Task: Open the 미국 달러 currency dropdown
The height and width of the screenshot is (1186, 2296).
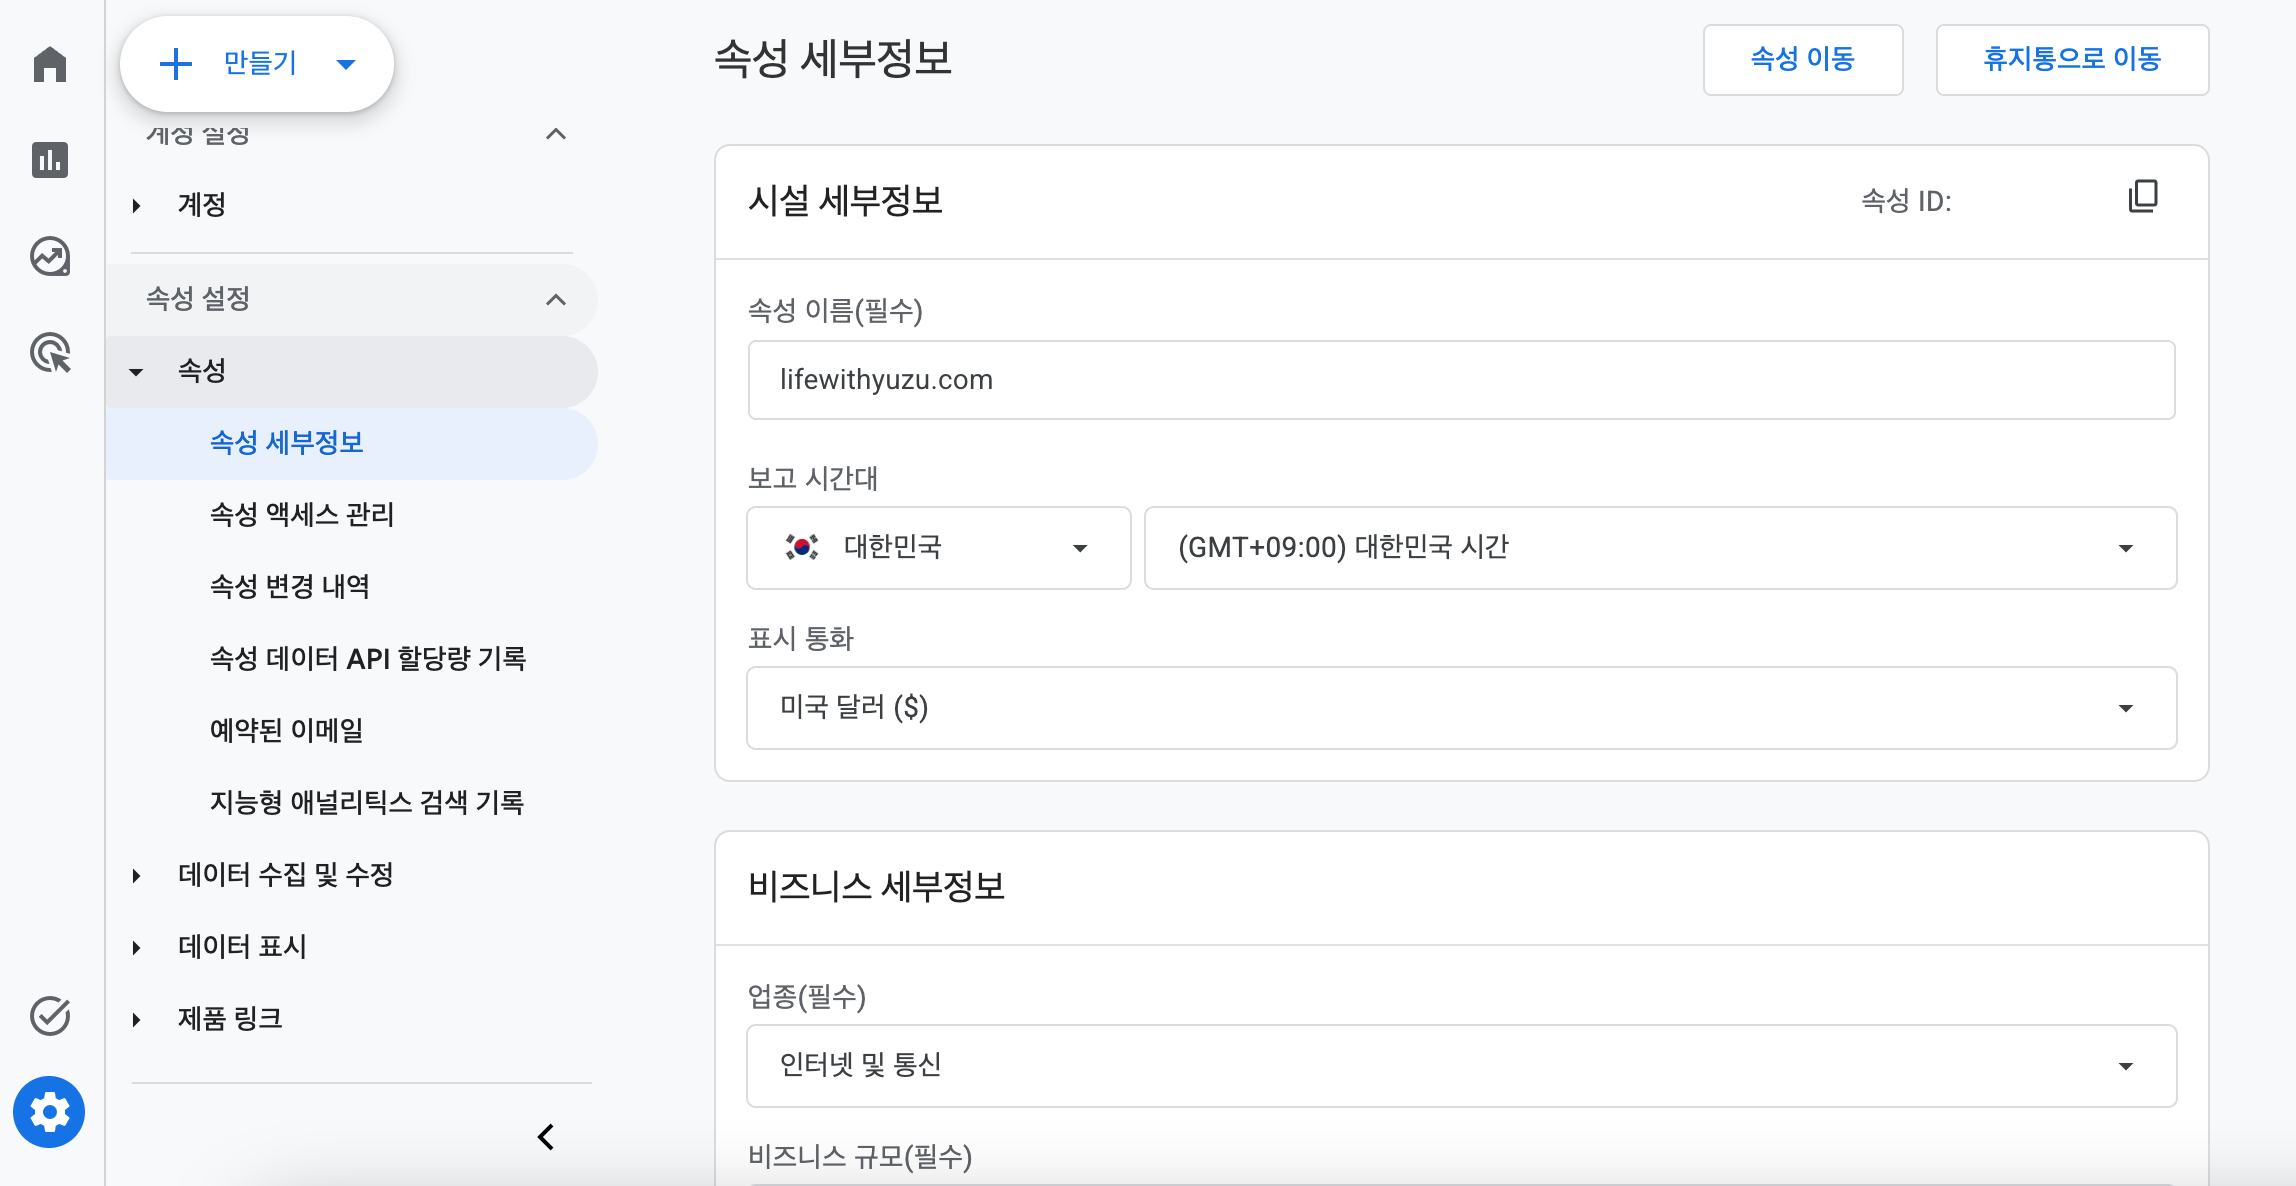Action: [1461, 708]
